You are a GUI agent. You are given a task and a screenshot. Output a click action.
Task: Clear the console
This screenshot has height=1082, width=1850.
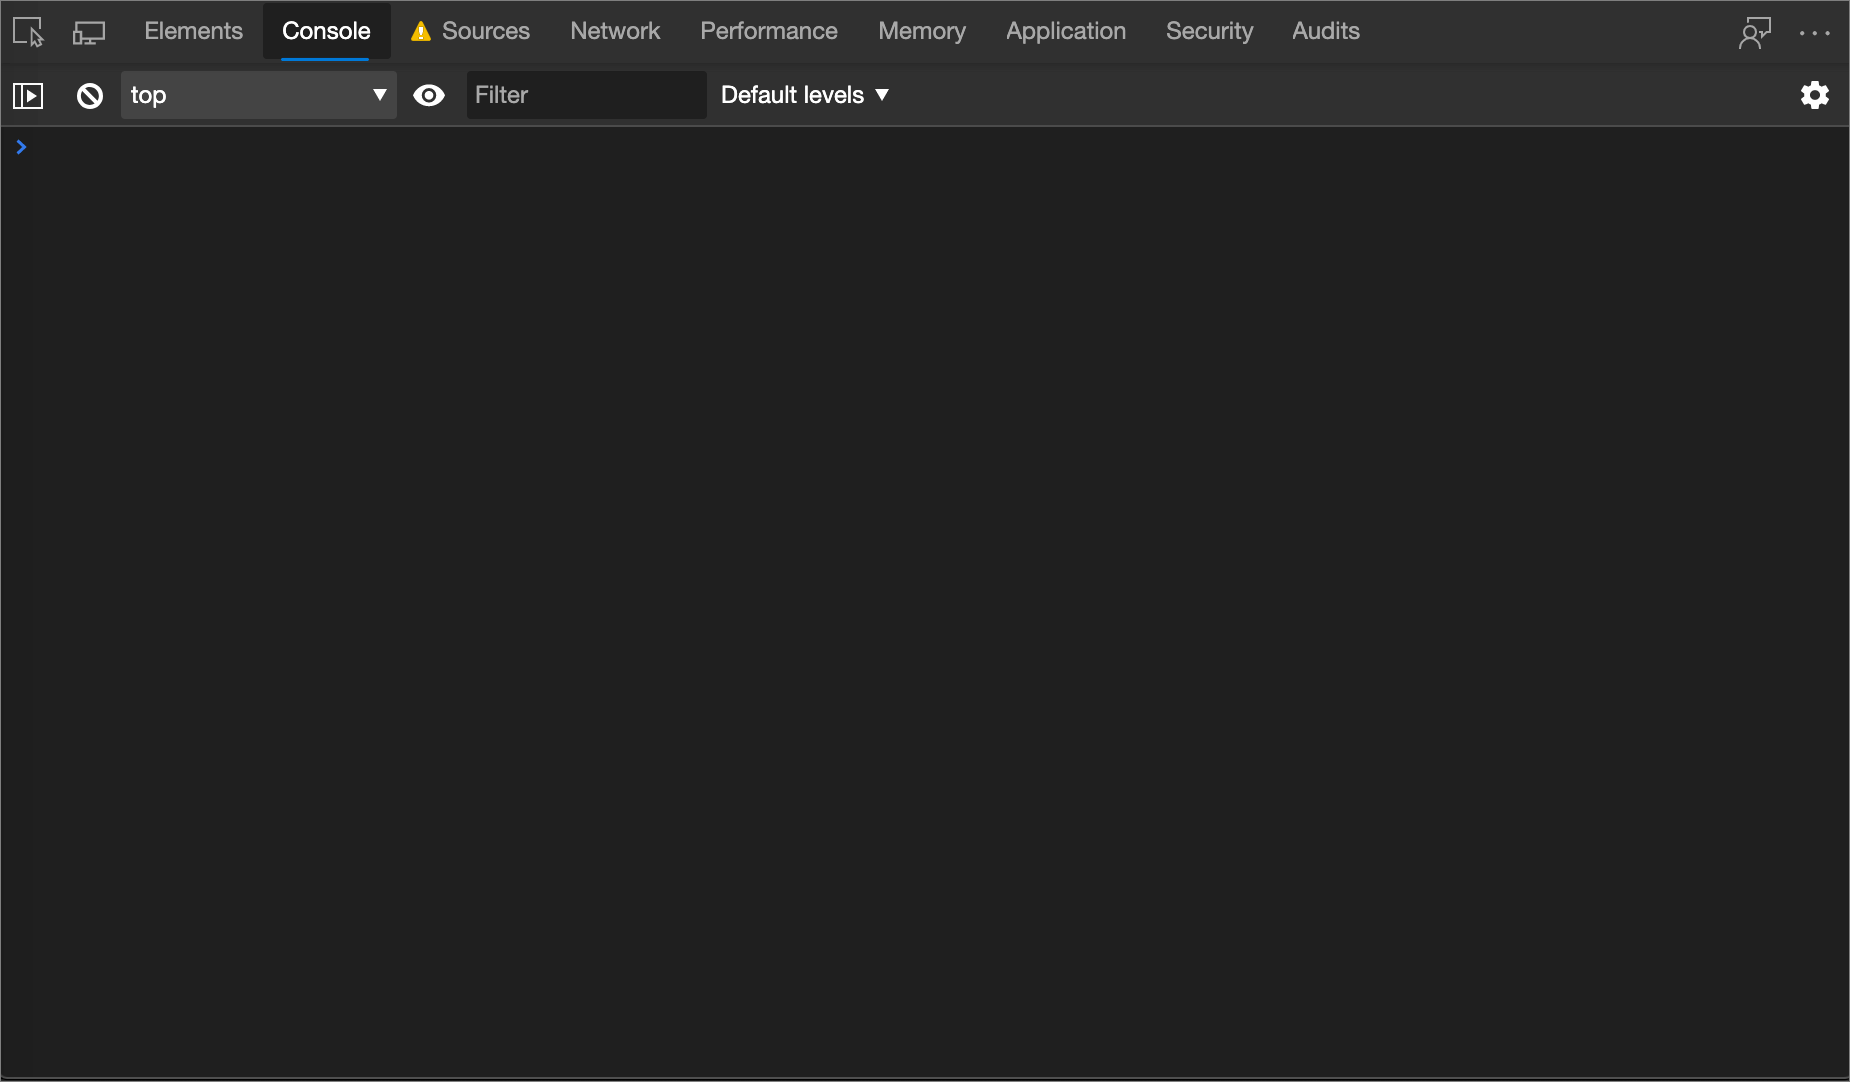(x=89, y=95)
